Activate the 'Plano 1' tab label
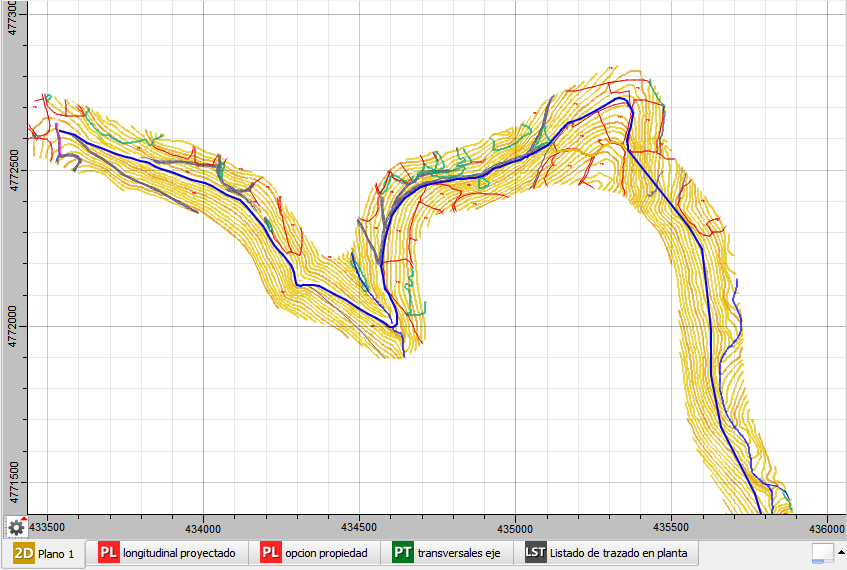Viewport: 847px width, 570px height. (x=56, y=553)
